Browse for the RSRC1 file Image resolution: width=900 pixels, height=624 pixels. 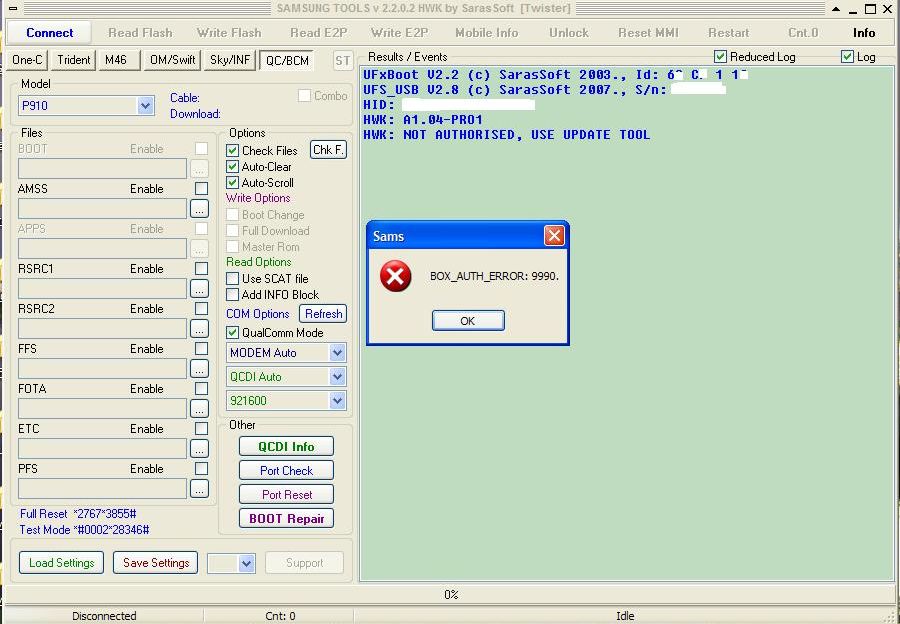coord(199,289)
